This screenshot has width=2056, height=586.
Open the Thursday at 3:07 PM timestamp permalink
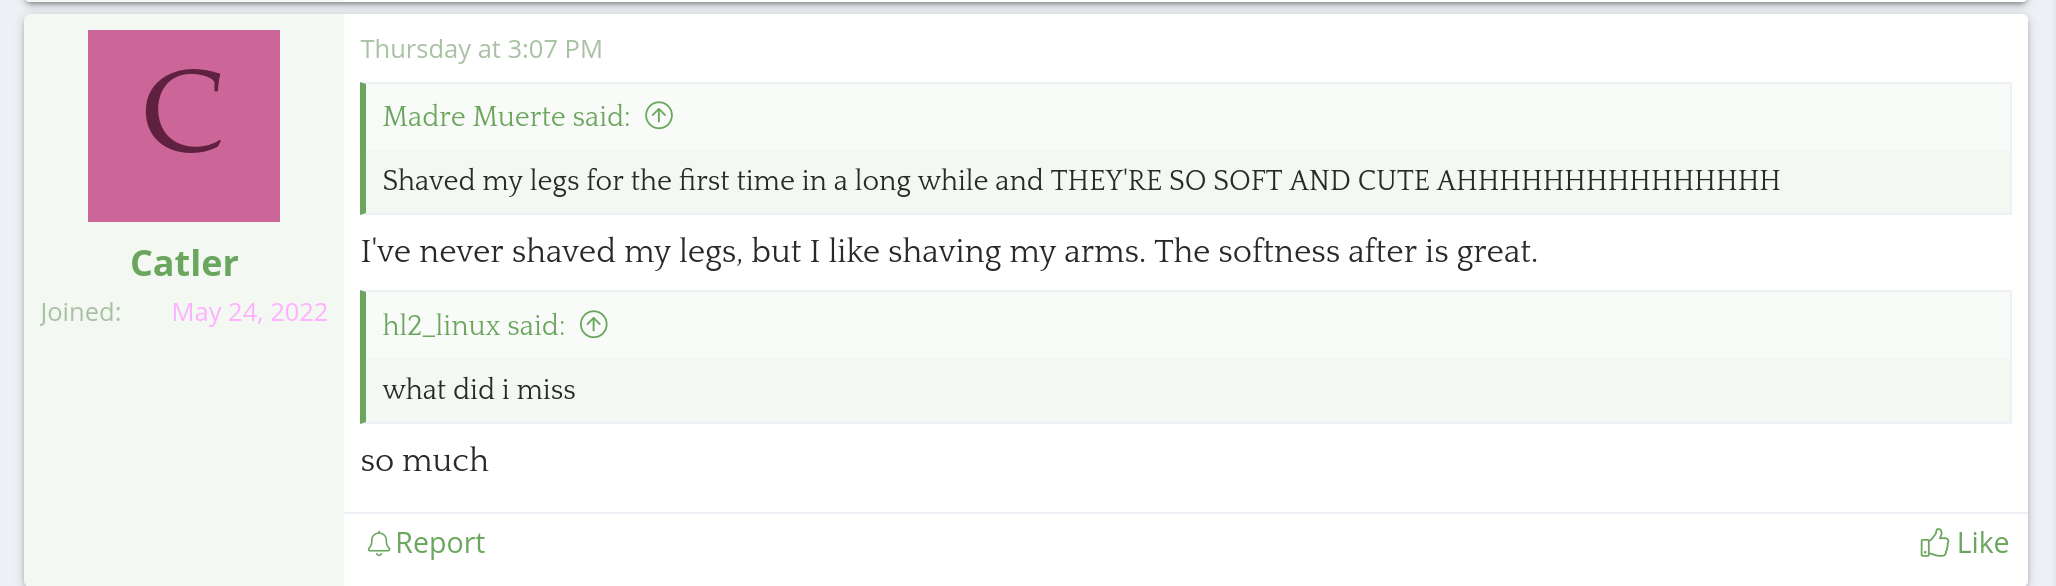[481, 49]
